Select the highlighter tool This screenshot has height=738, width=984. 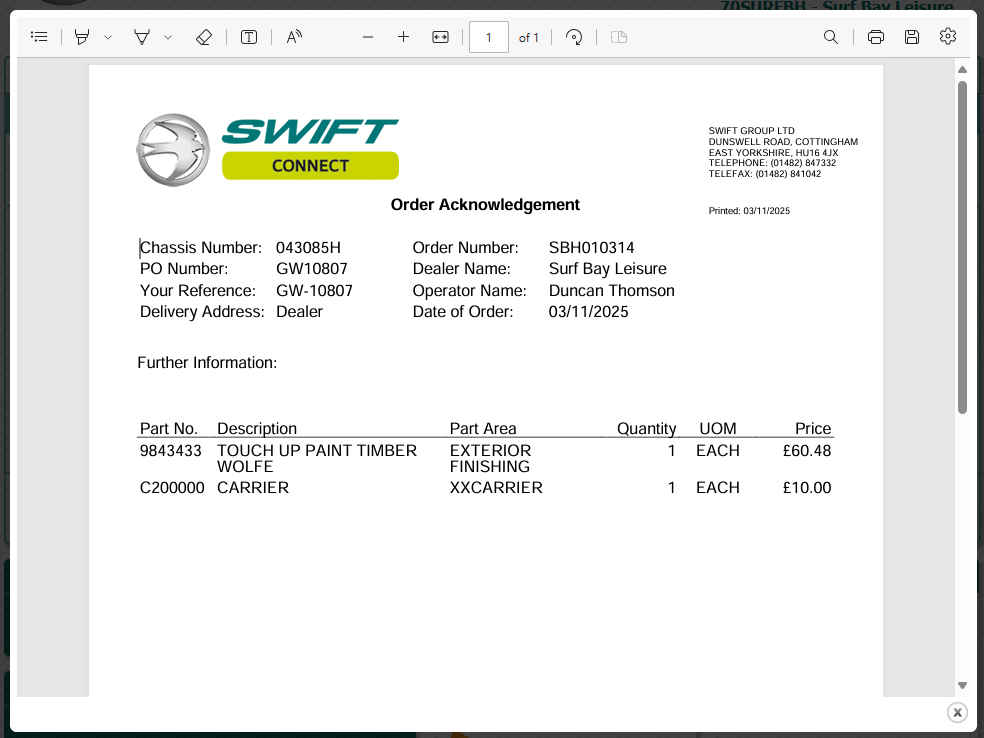(82, 37)
